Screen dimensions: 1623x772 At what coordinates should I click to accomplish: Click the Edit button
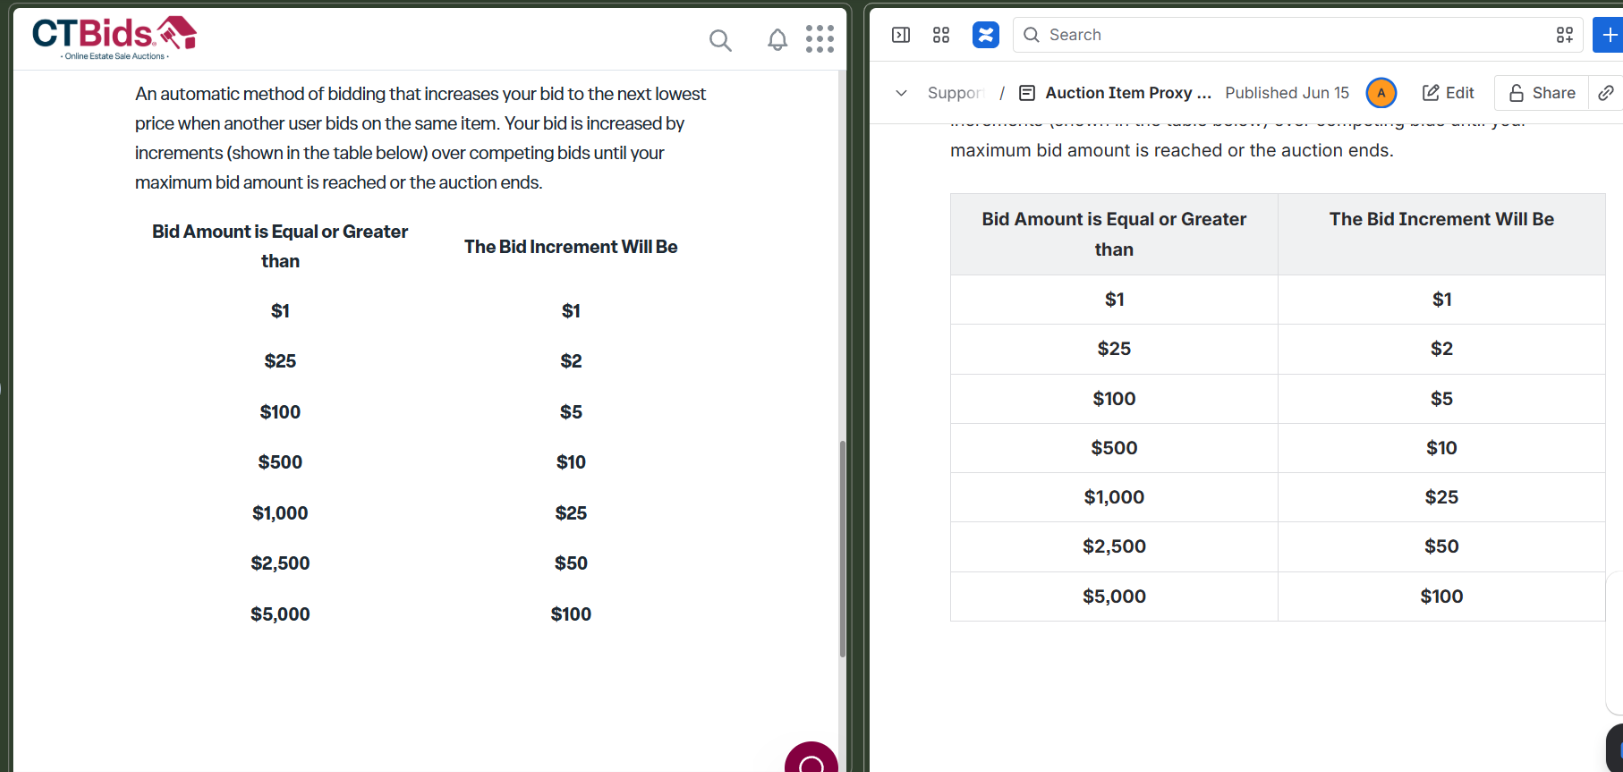tap(1448, 93)
